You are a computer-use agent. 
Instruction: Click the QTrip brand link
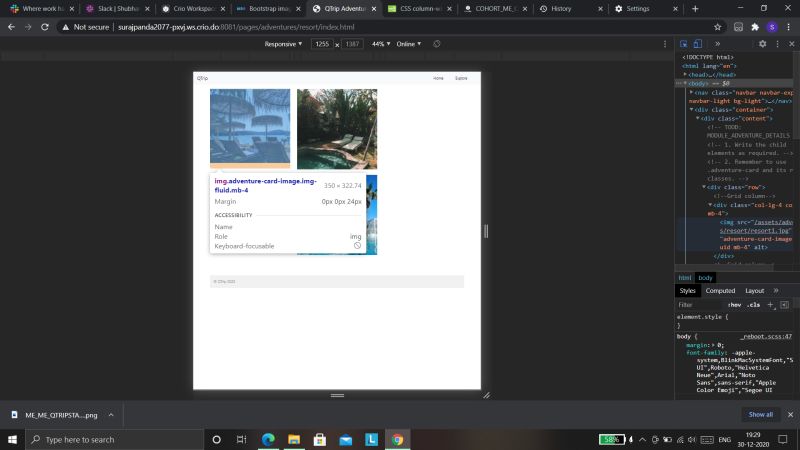203,78
